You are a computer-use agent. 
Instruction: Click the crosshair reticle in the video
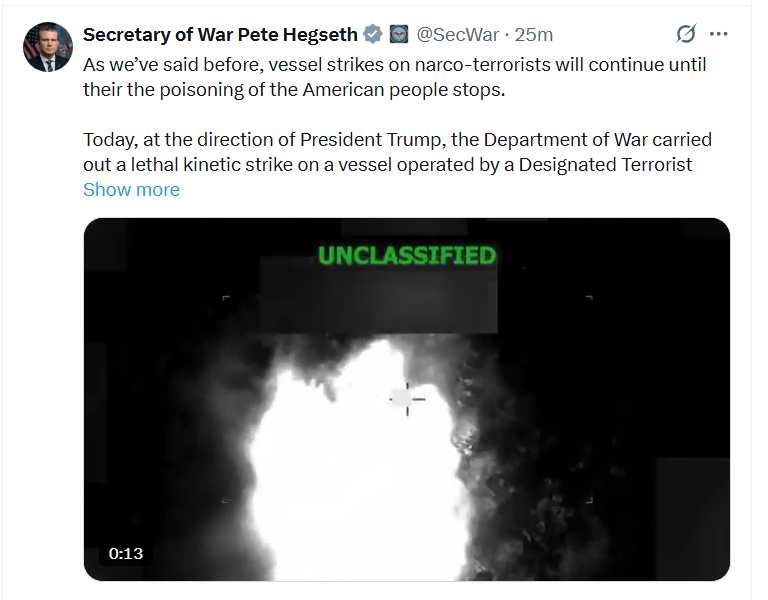(x=406, y=398)
